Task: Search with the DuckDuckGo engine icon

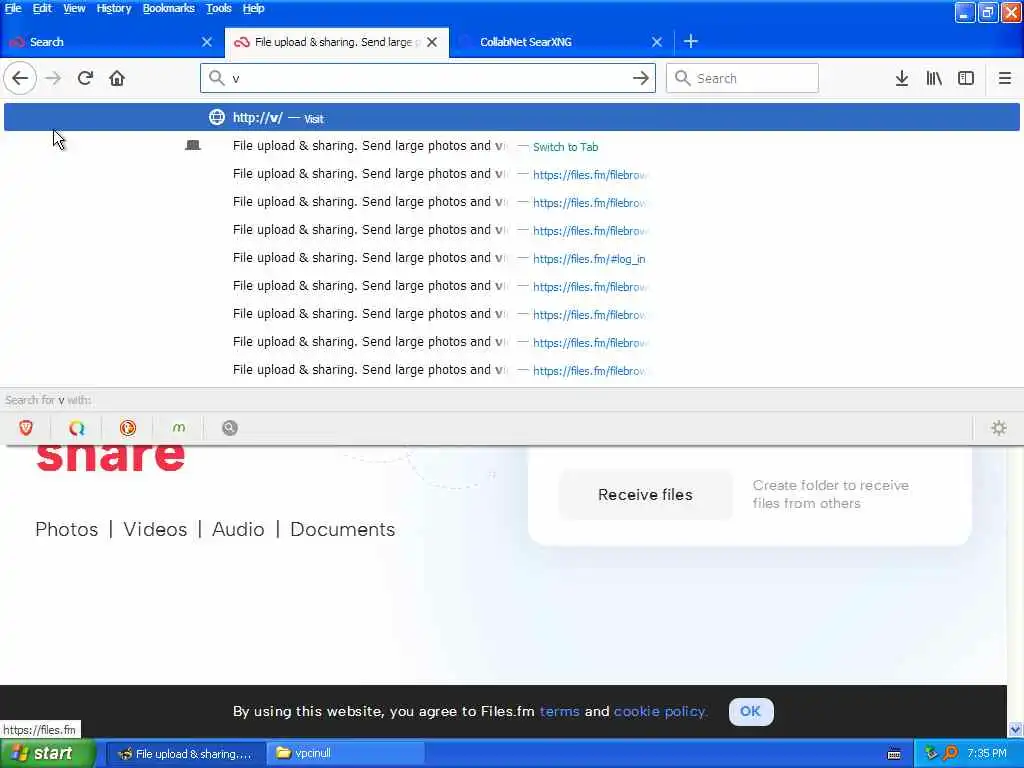Action: 128,428
